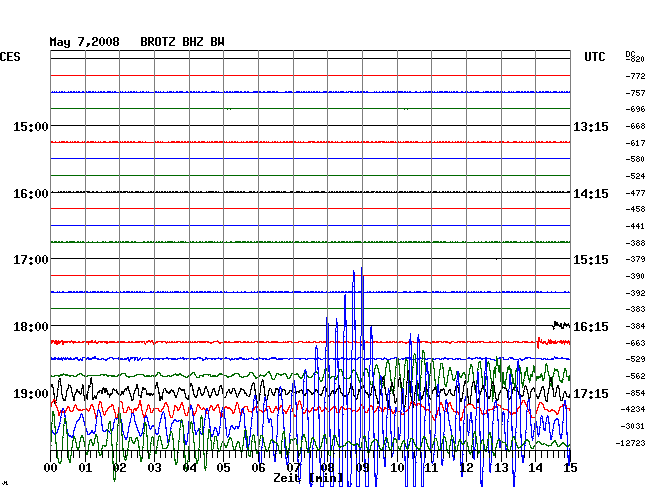650x494 pixels.
Task: Click the 16:15 UTC time label
Action: (591, 327)
